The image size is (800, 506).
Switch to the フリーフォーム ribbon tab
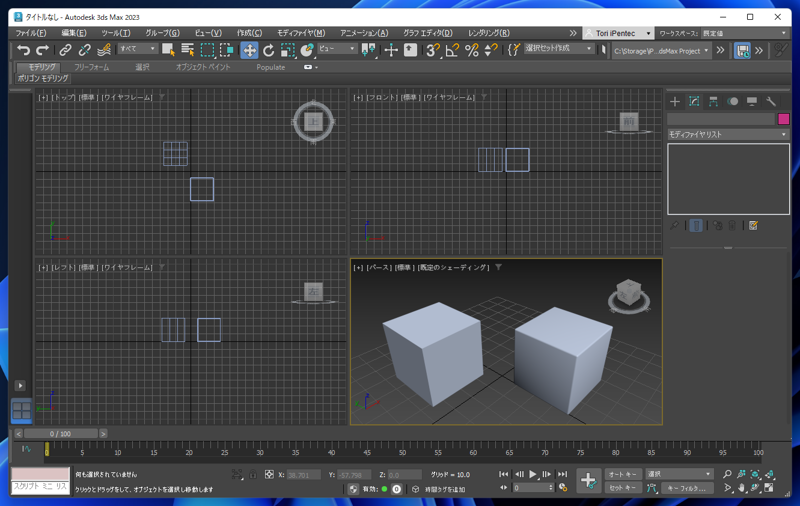point(92,67)
